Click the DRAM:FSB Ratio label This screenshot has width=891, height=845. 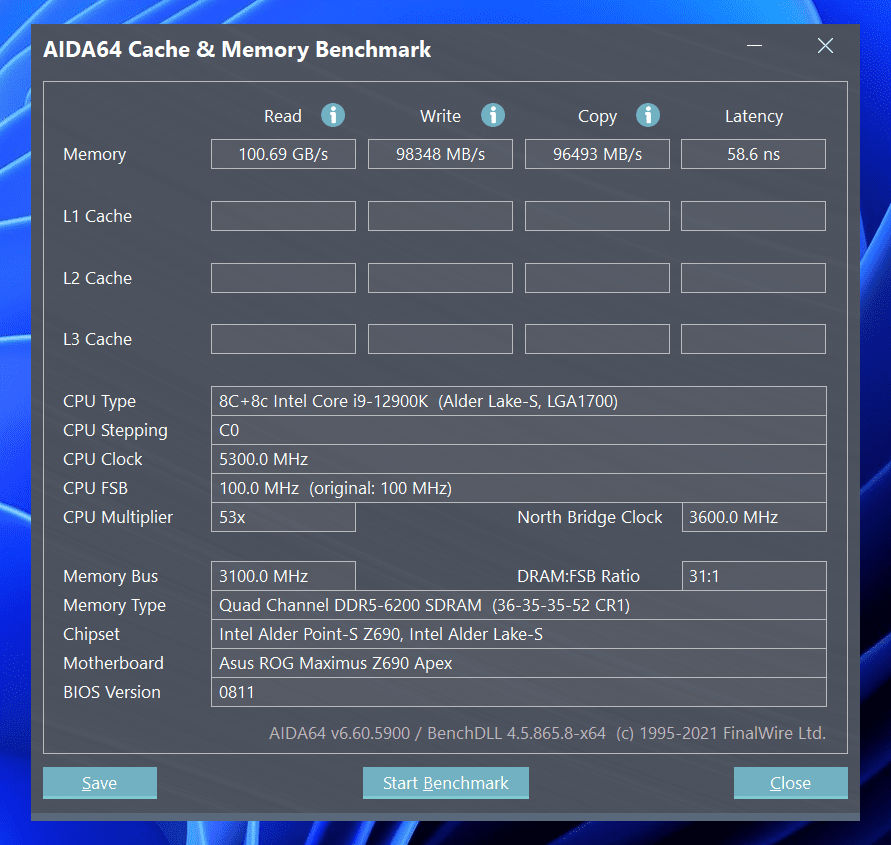tap(578, 576)
